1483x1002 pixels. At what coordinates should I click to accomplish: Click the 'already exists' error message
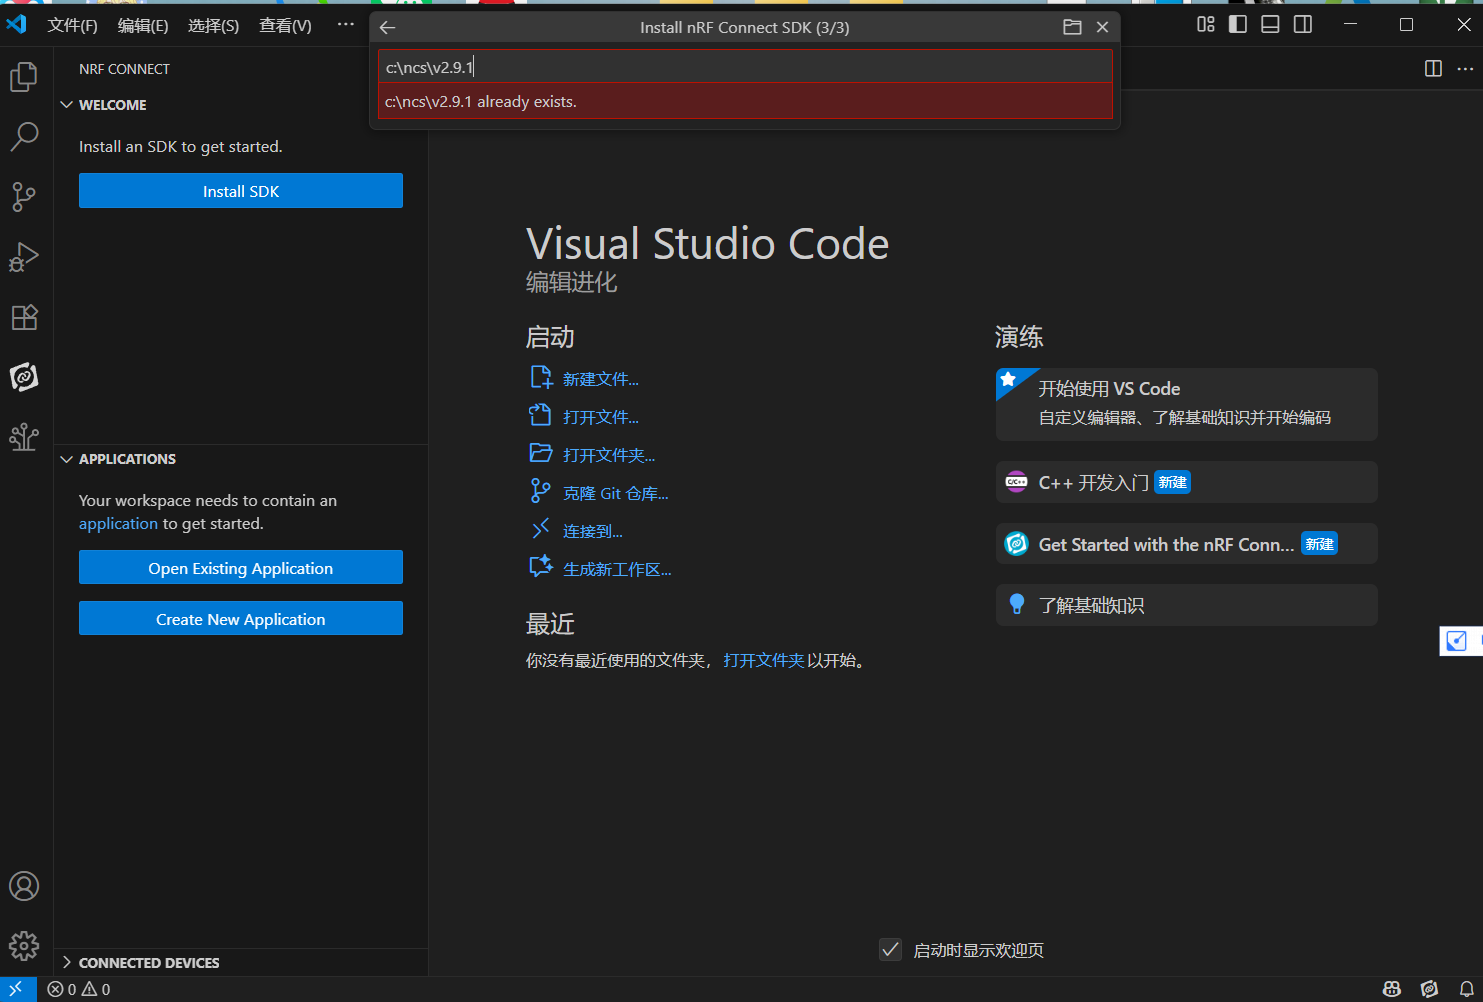coord(745,102)
